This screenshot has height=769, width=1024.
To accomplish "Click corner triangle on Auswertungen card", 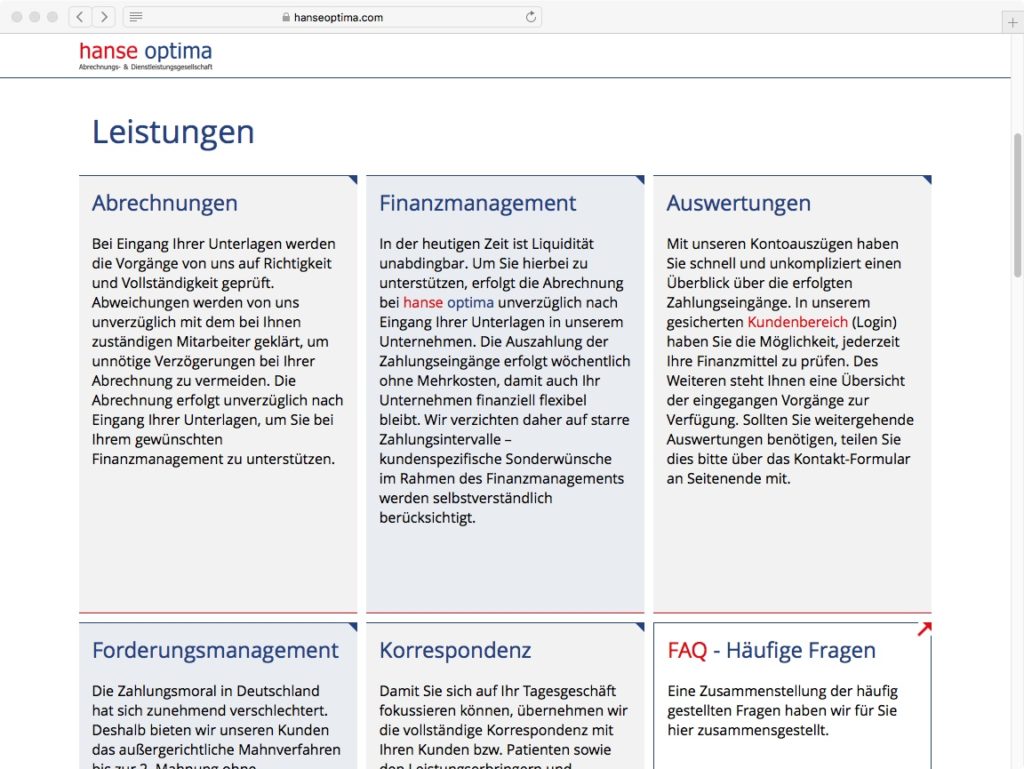I will pos(926,181).
